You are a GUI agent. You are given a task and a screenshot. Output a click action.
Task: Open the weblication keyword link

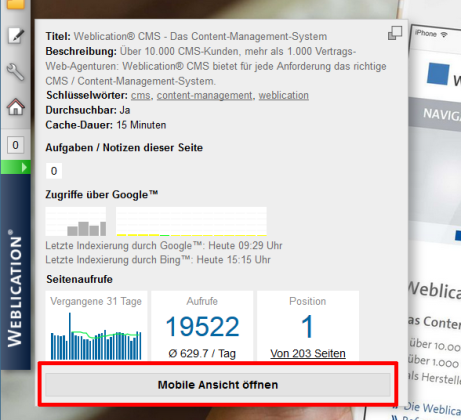284,96
